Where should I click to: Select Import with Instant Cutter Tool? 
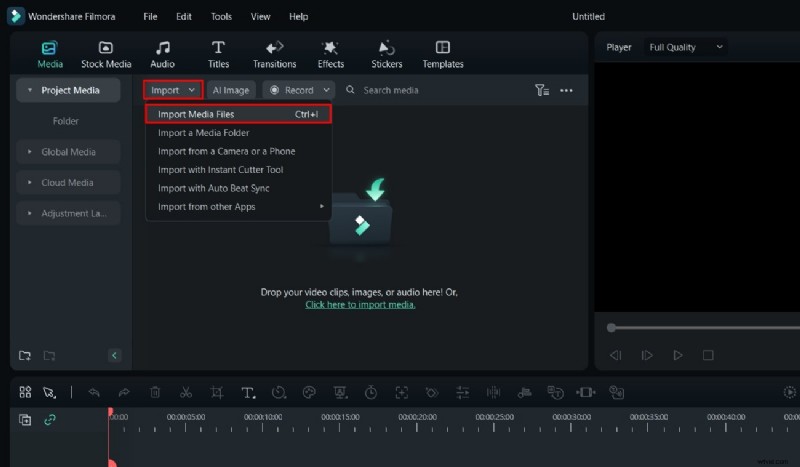238,169
